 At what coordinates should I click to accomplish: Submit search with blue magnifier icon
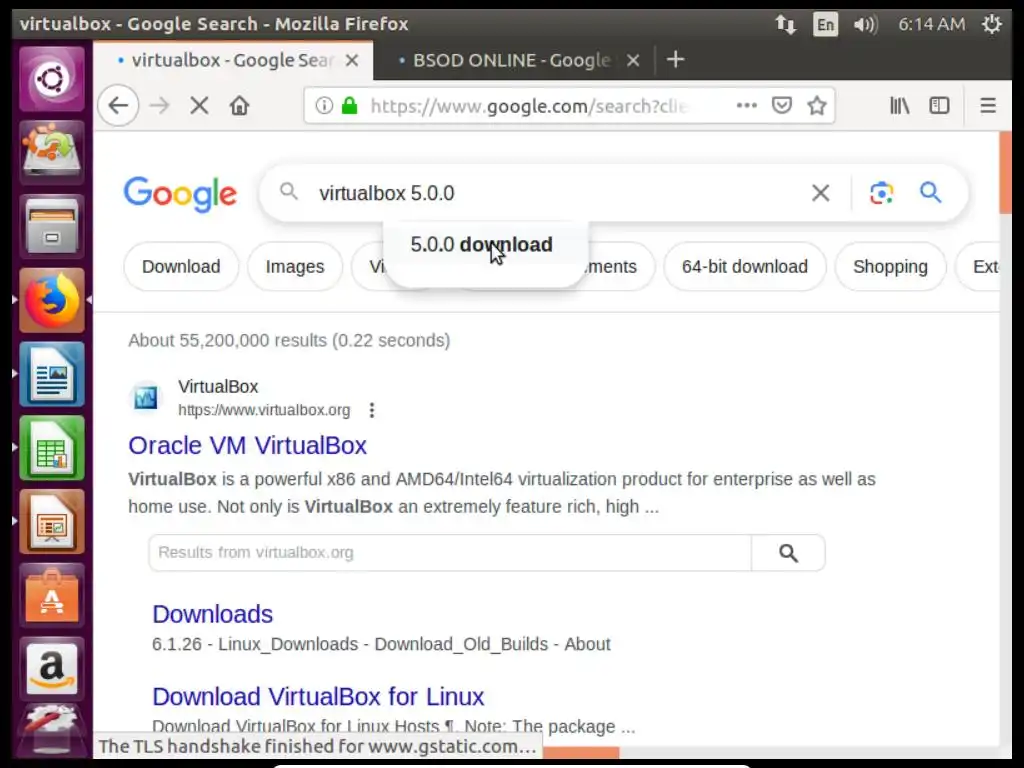931,193
